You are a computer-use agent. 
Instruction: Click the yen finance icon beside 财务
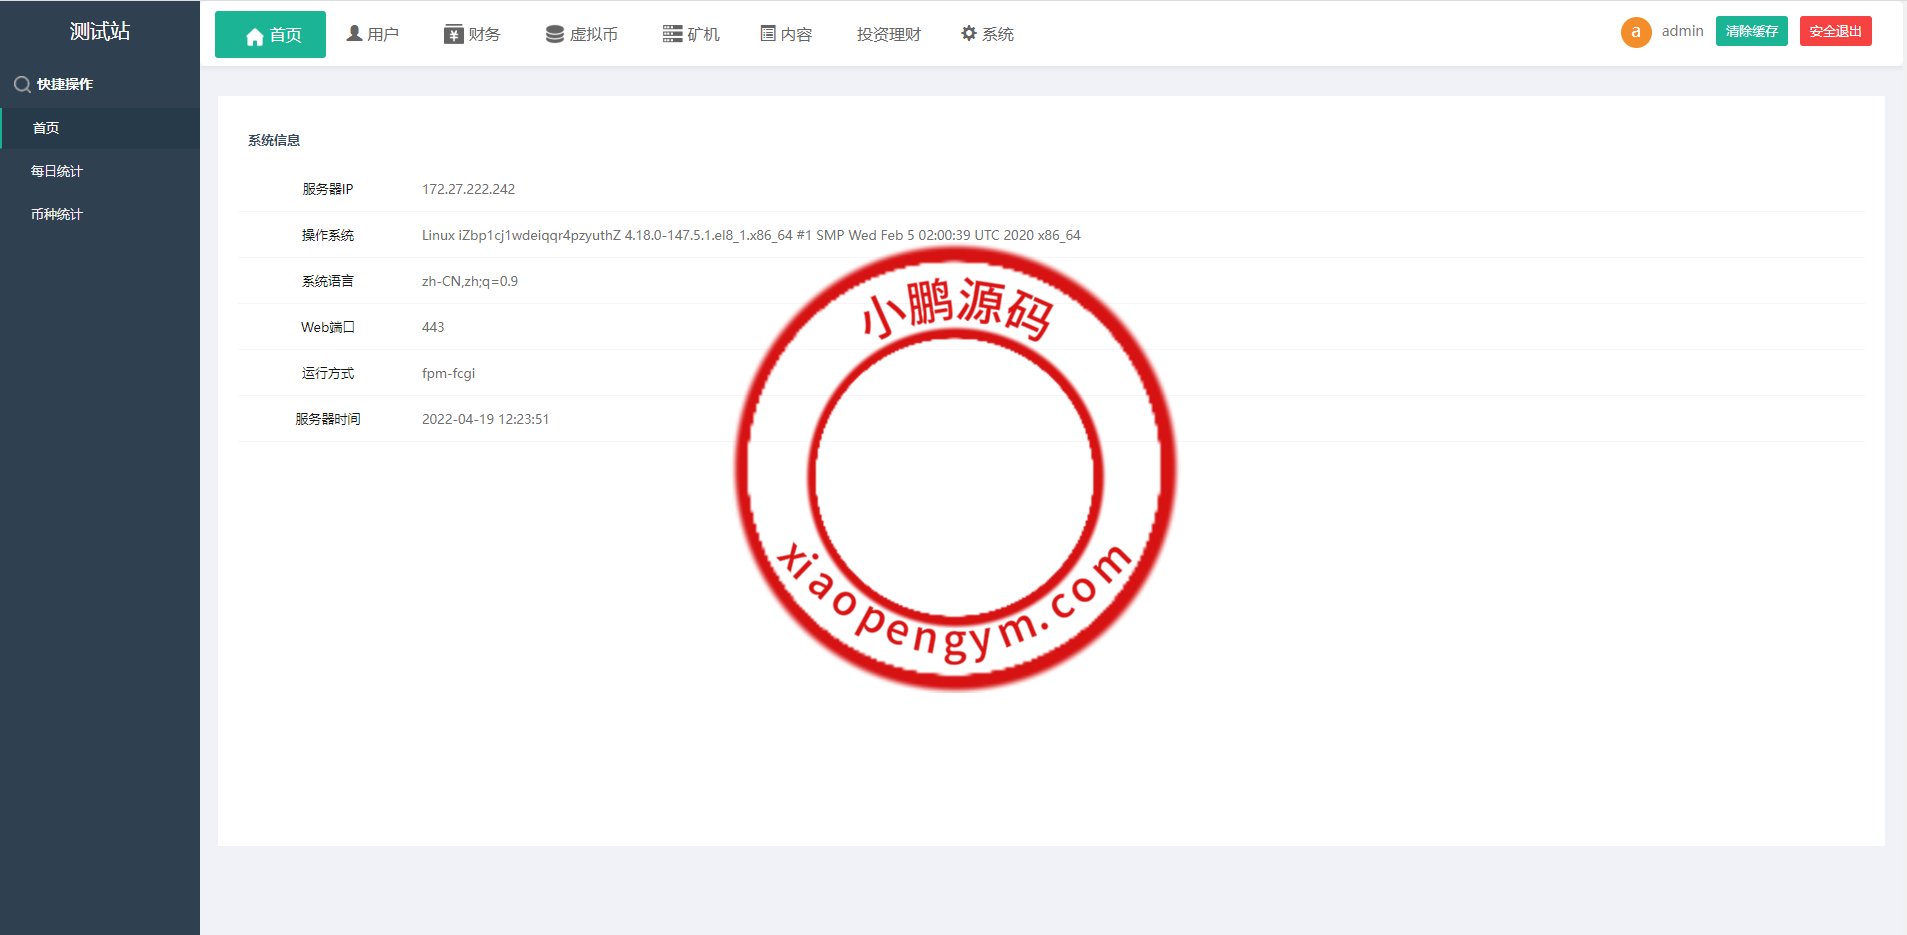(453, 35)
